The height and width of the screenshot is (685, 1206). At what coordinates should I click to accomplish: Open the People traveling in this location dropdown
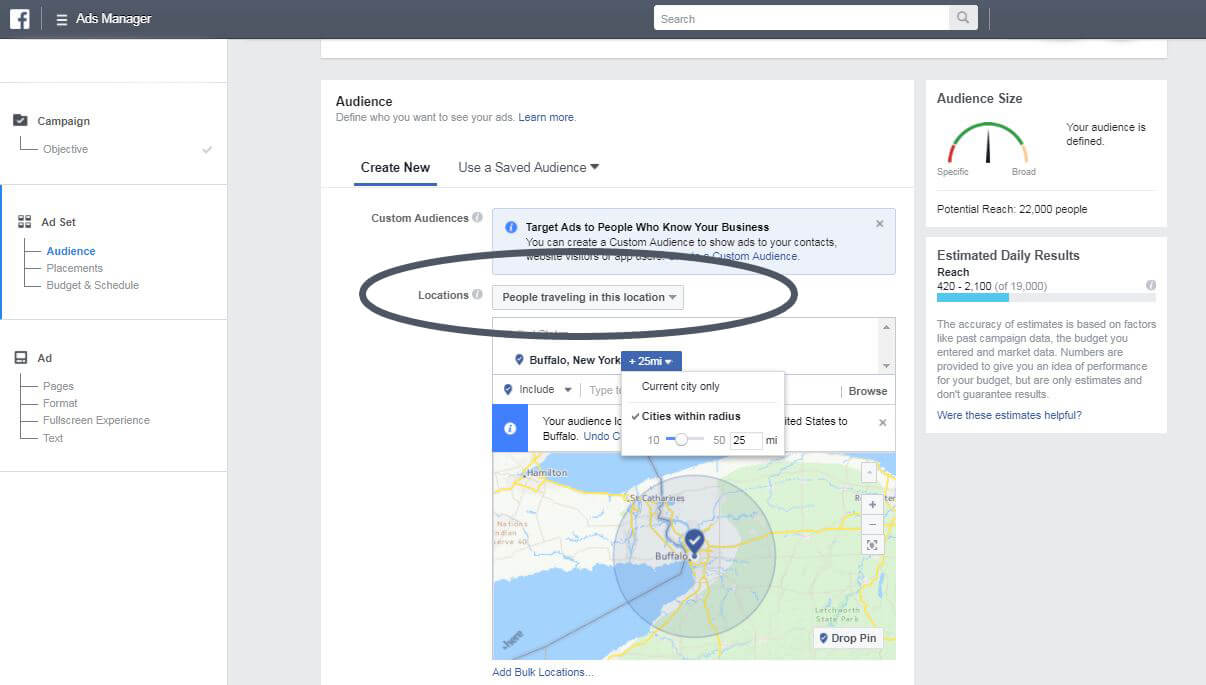(x=587, y=297)
